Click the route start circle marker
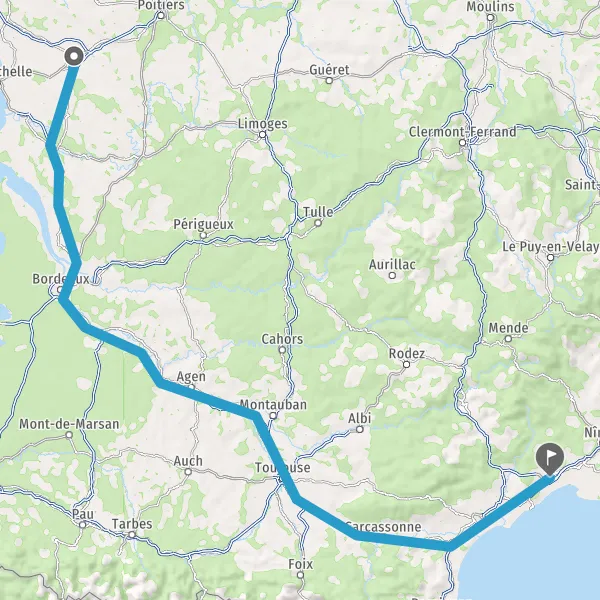Viewport: 600px width, 600px height. (74, 57)
